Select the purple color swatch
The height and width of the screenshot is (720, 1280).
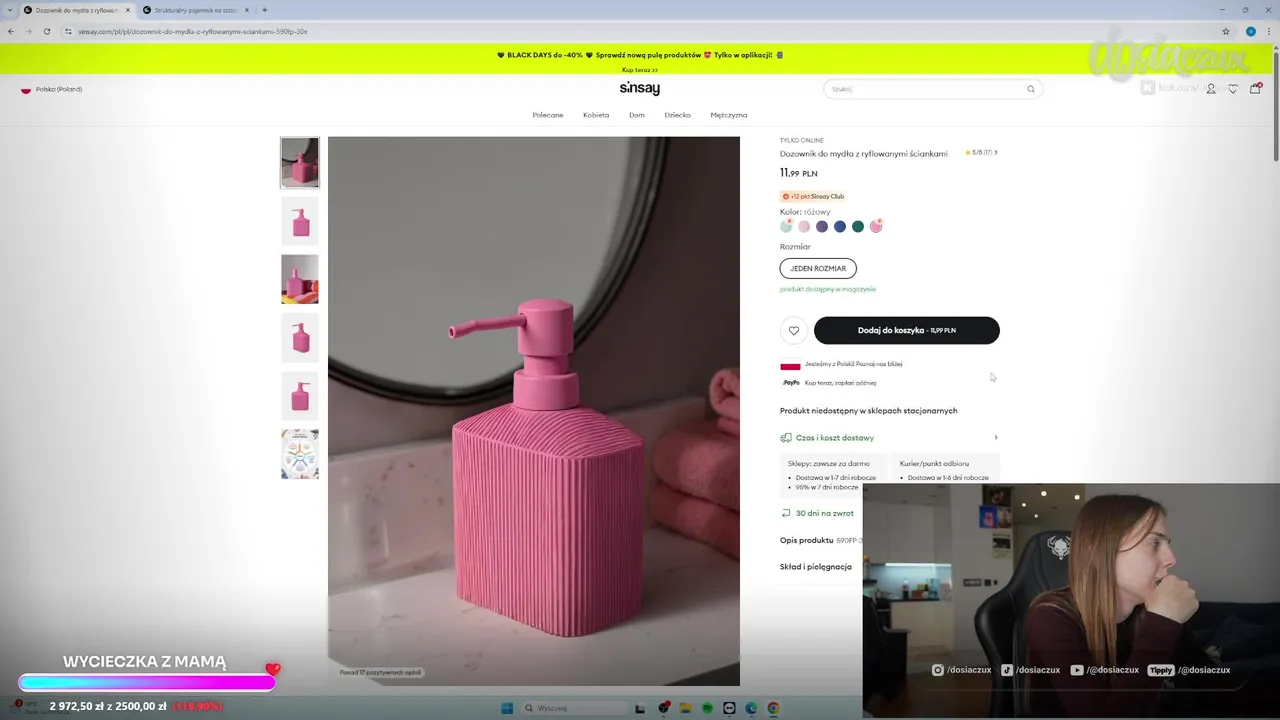click(822, 227)
